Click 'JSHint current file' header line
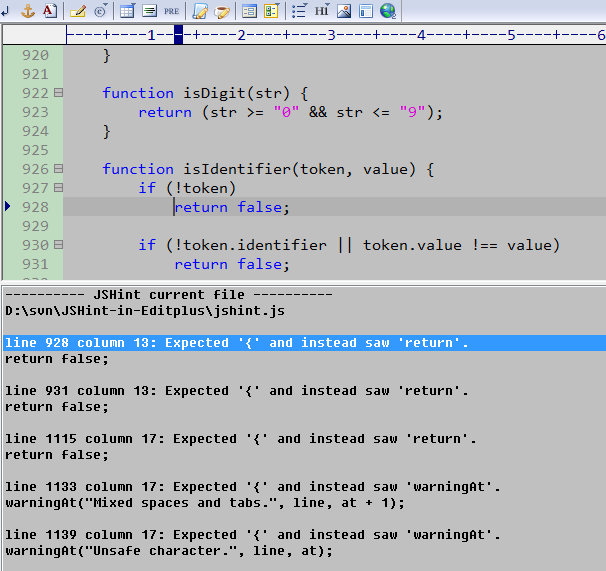This screenshot has height=571, width=606. (x=169, y=295)
